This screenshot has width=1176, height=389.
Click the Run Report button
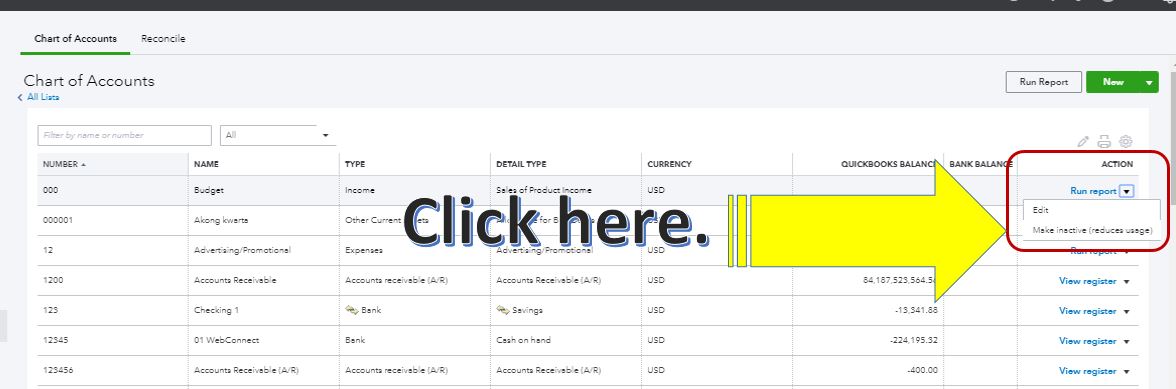click(1043, 82)
